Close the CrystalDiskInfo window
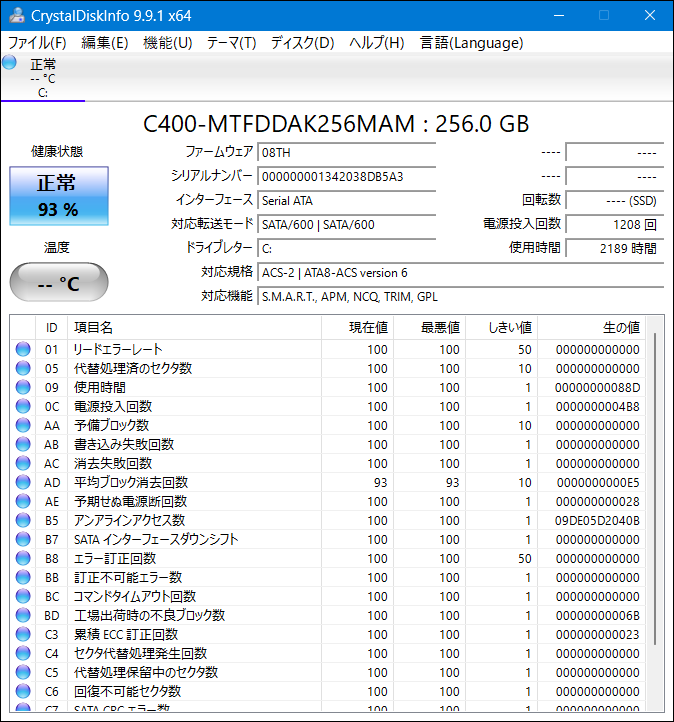This screenshot has height=722, width=674. (x=650, y=15)
